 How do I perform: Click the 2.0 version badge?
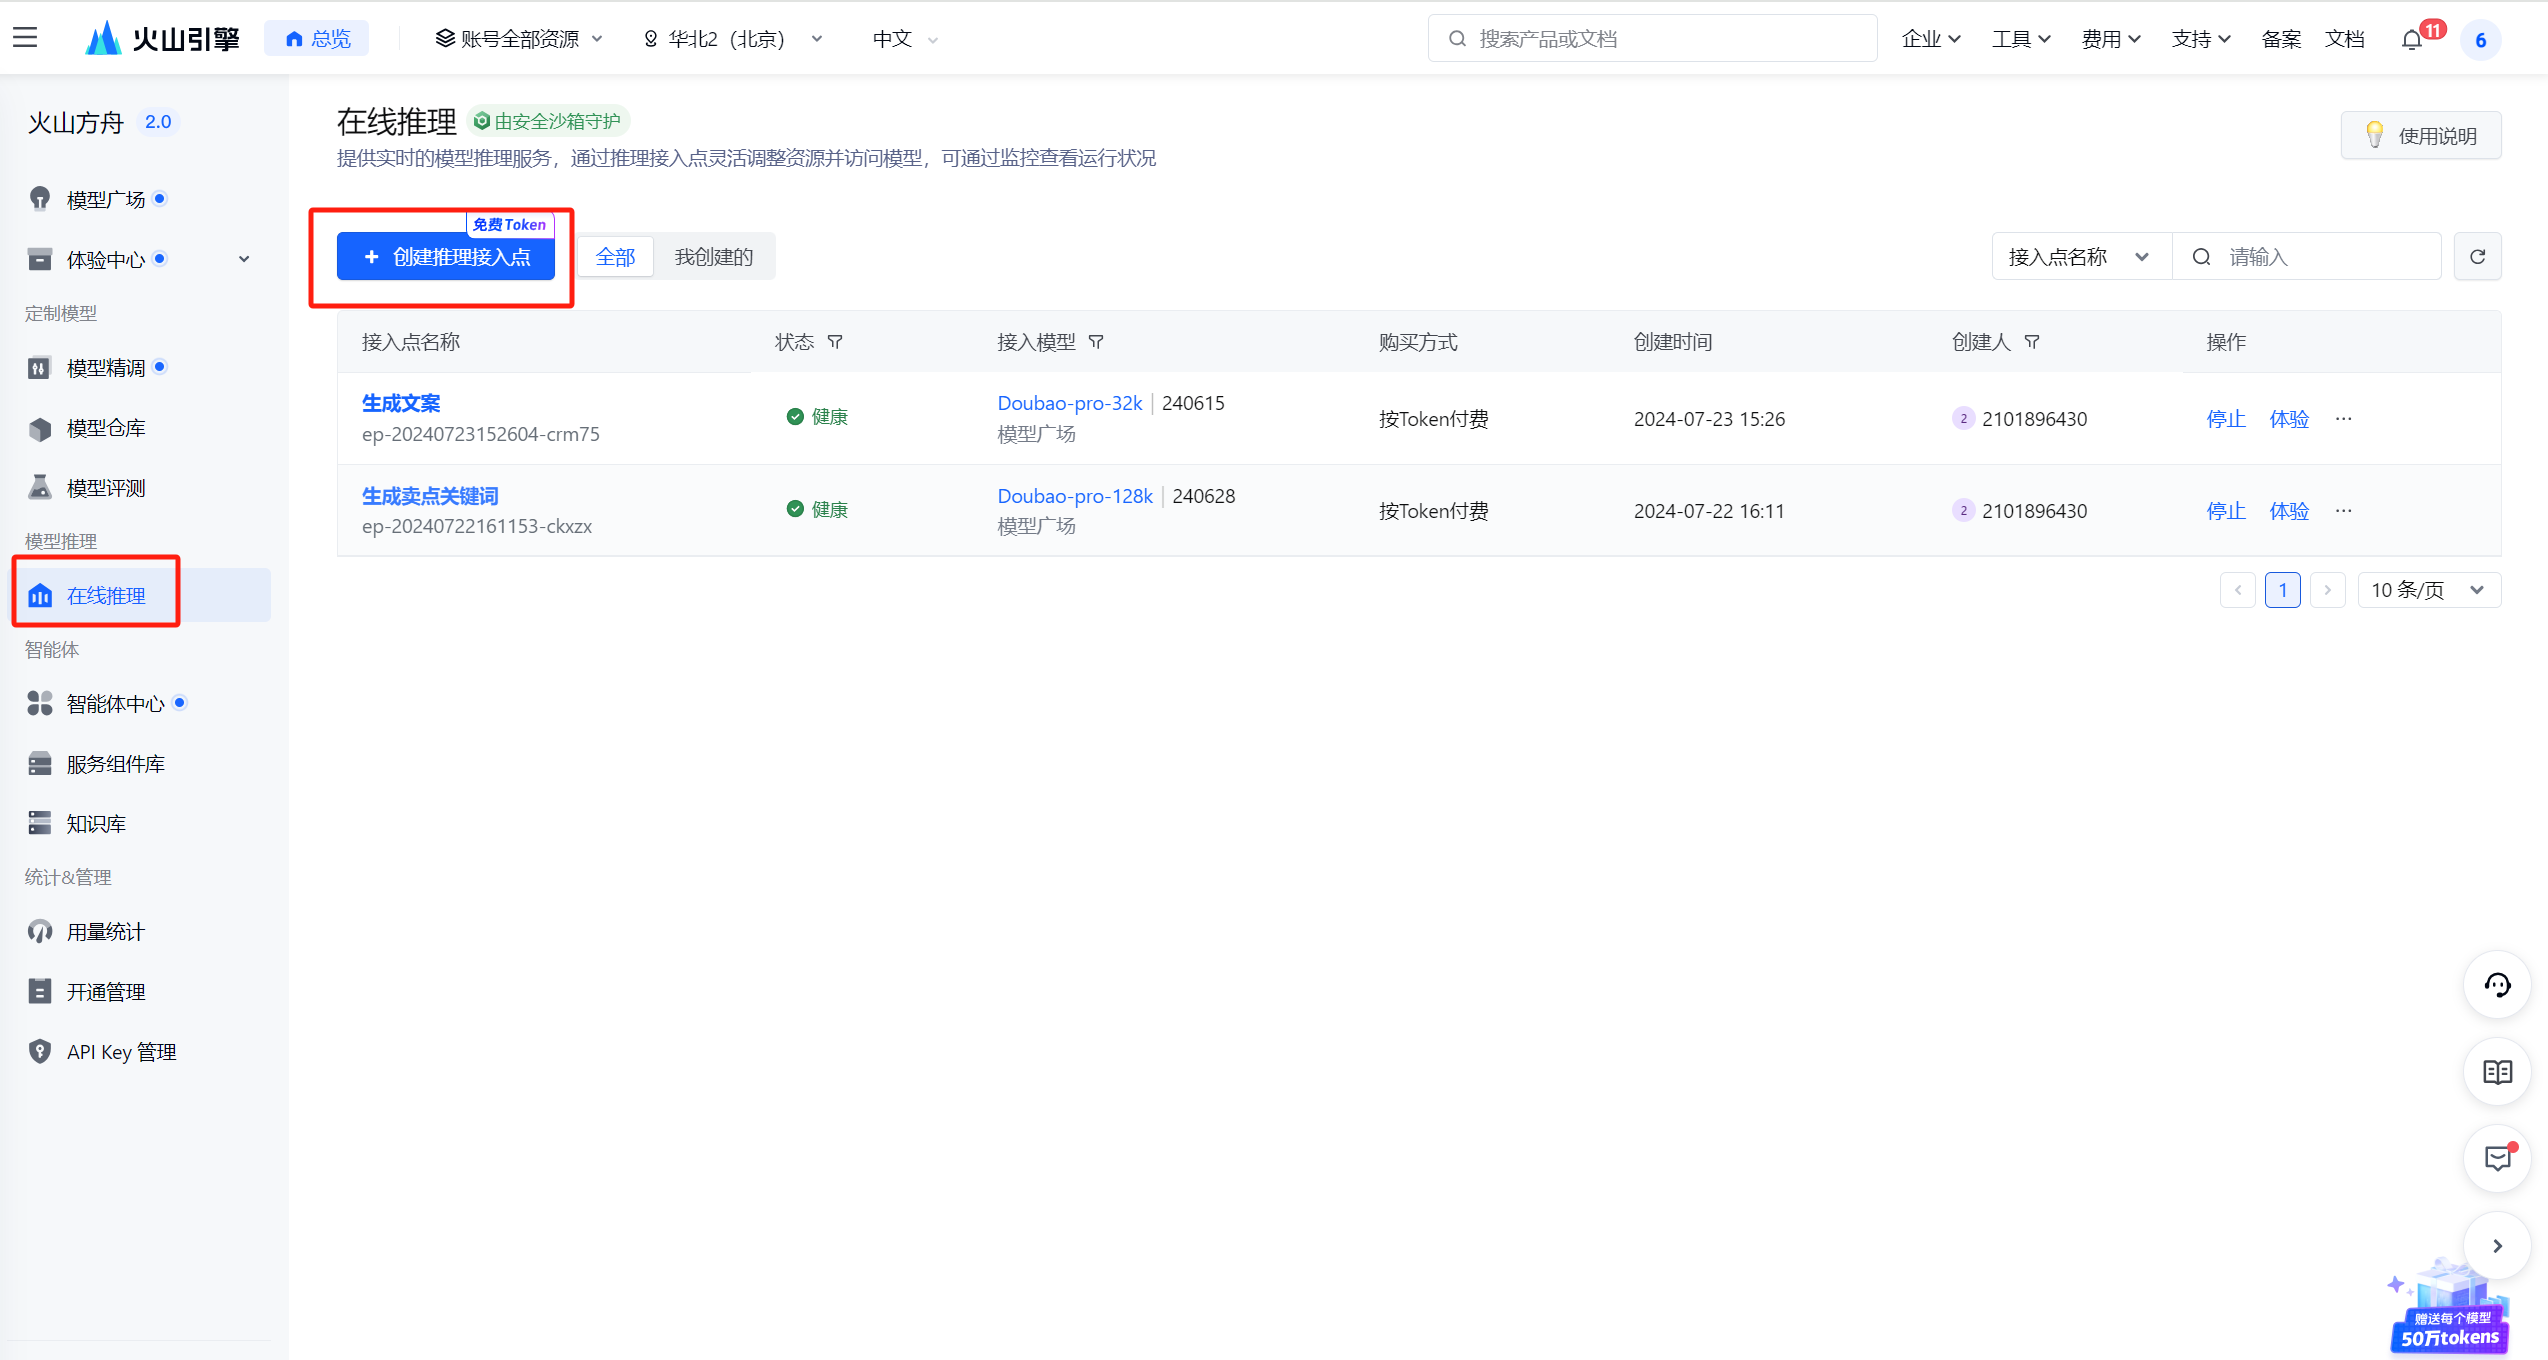coord(158,122)
